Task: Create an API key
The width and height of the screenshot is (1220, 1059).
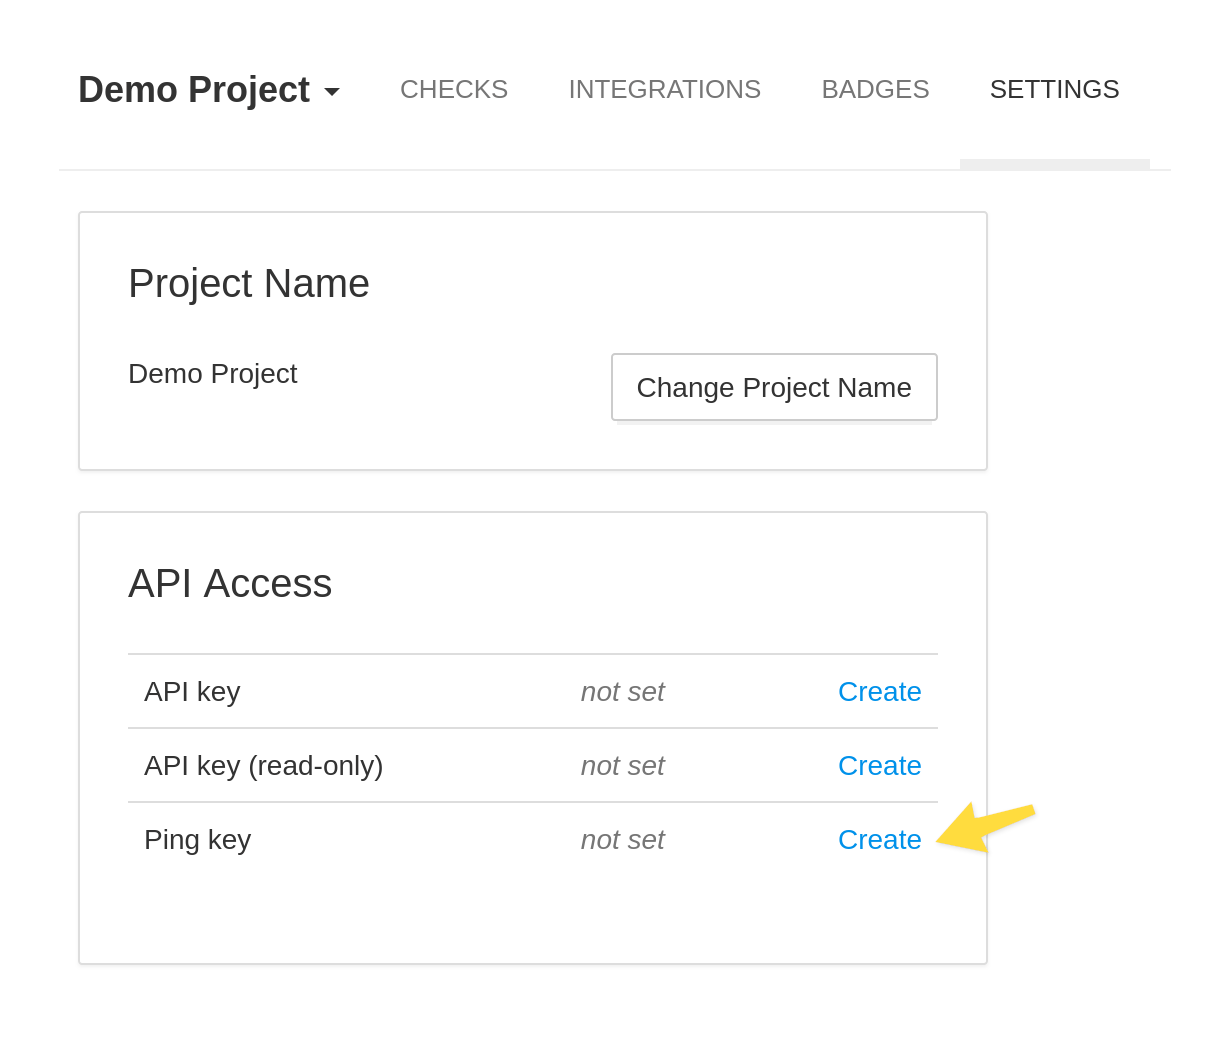Action: pos(880,691)
